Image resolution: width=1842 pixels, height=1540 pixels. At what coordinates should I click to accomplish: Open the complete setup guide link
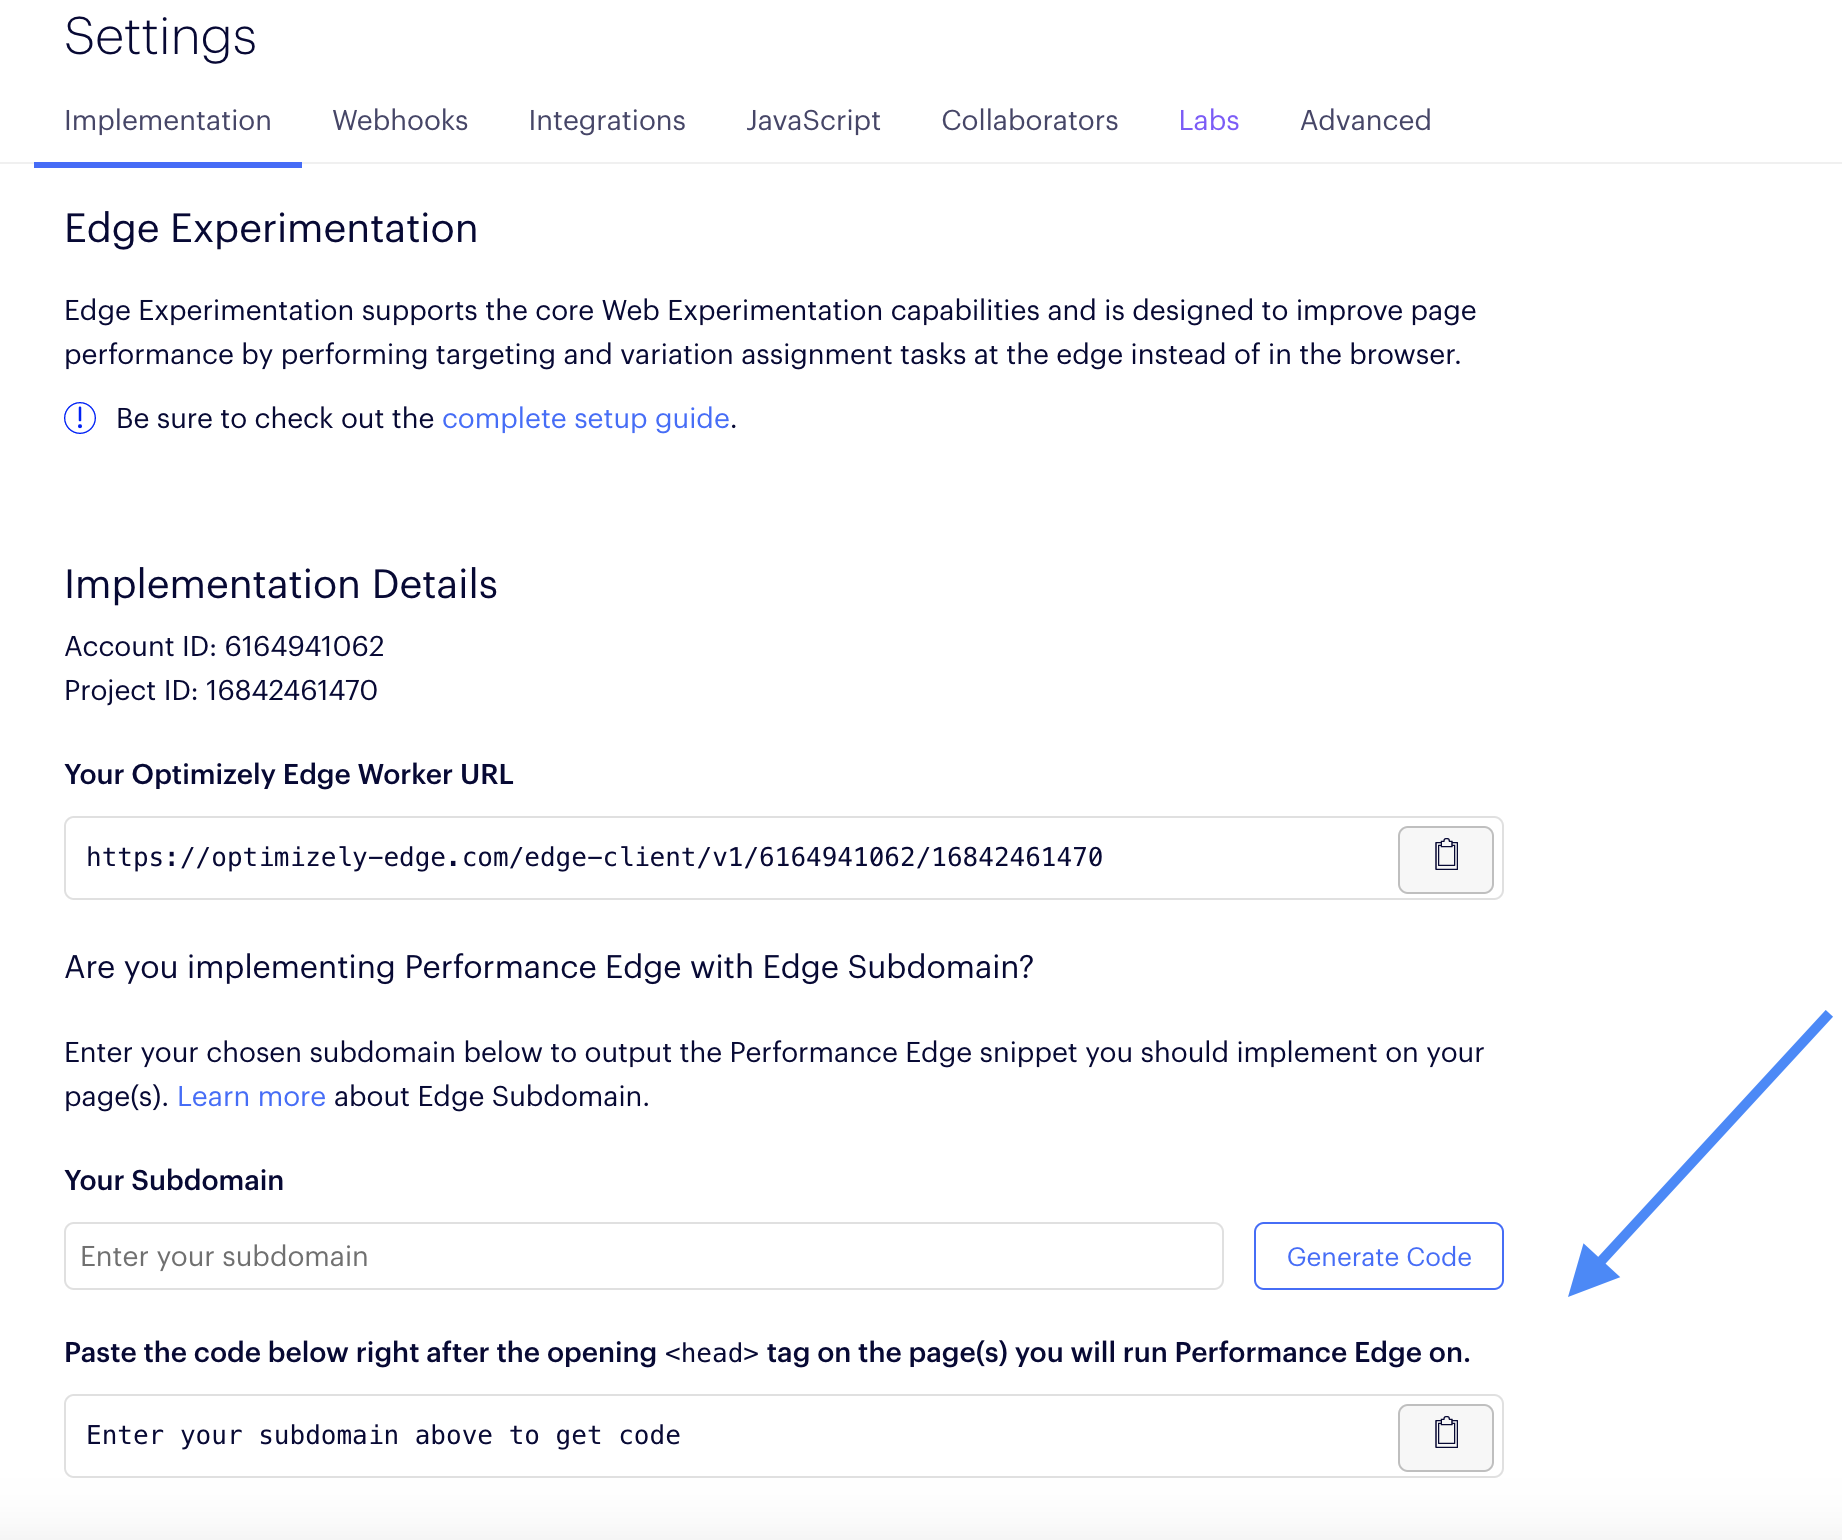coord(586,418)
